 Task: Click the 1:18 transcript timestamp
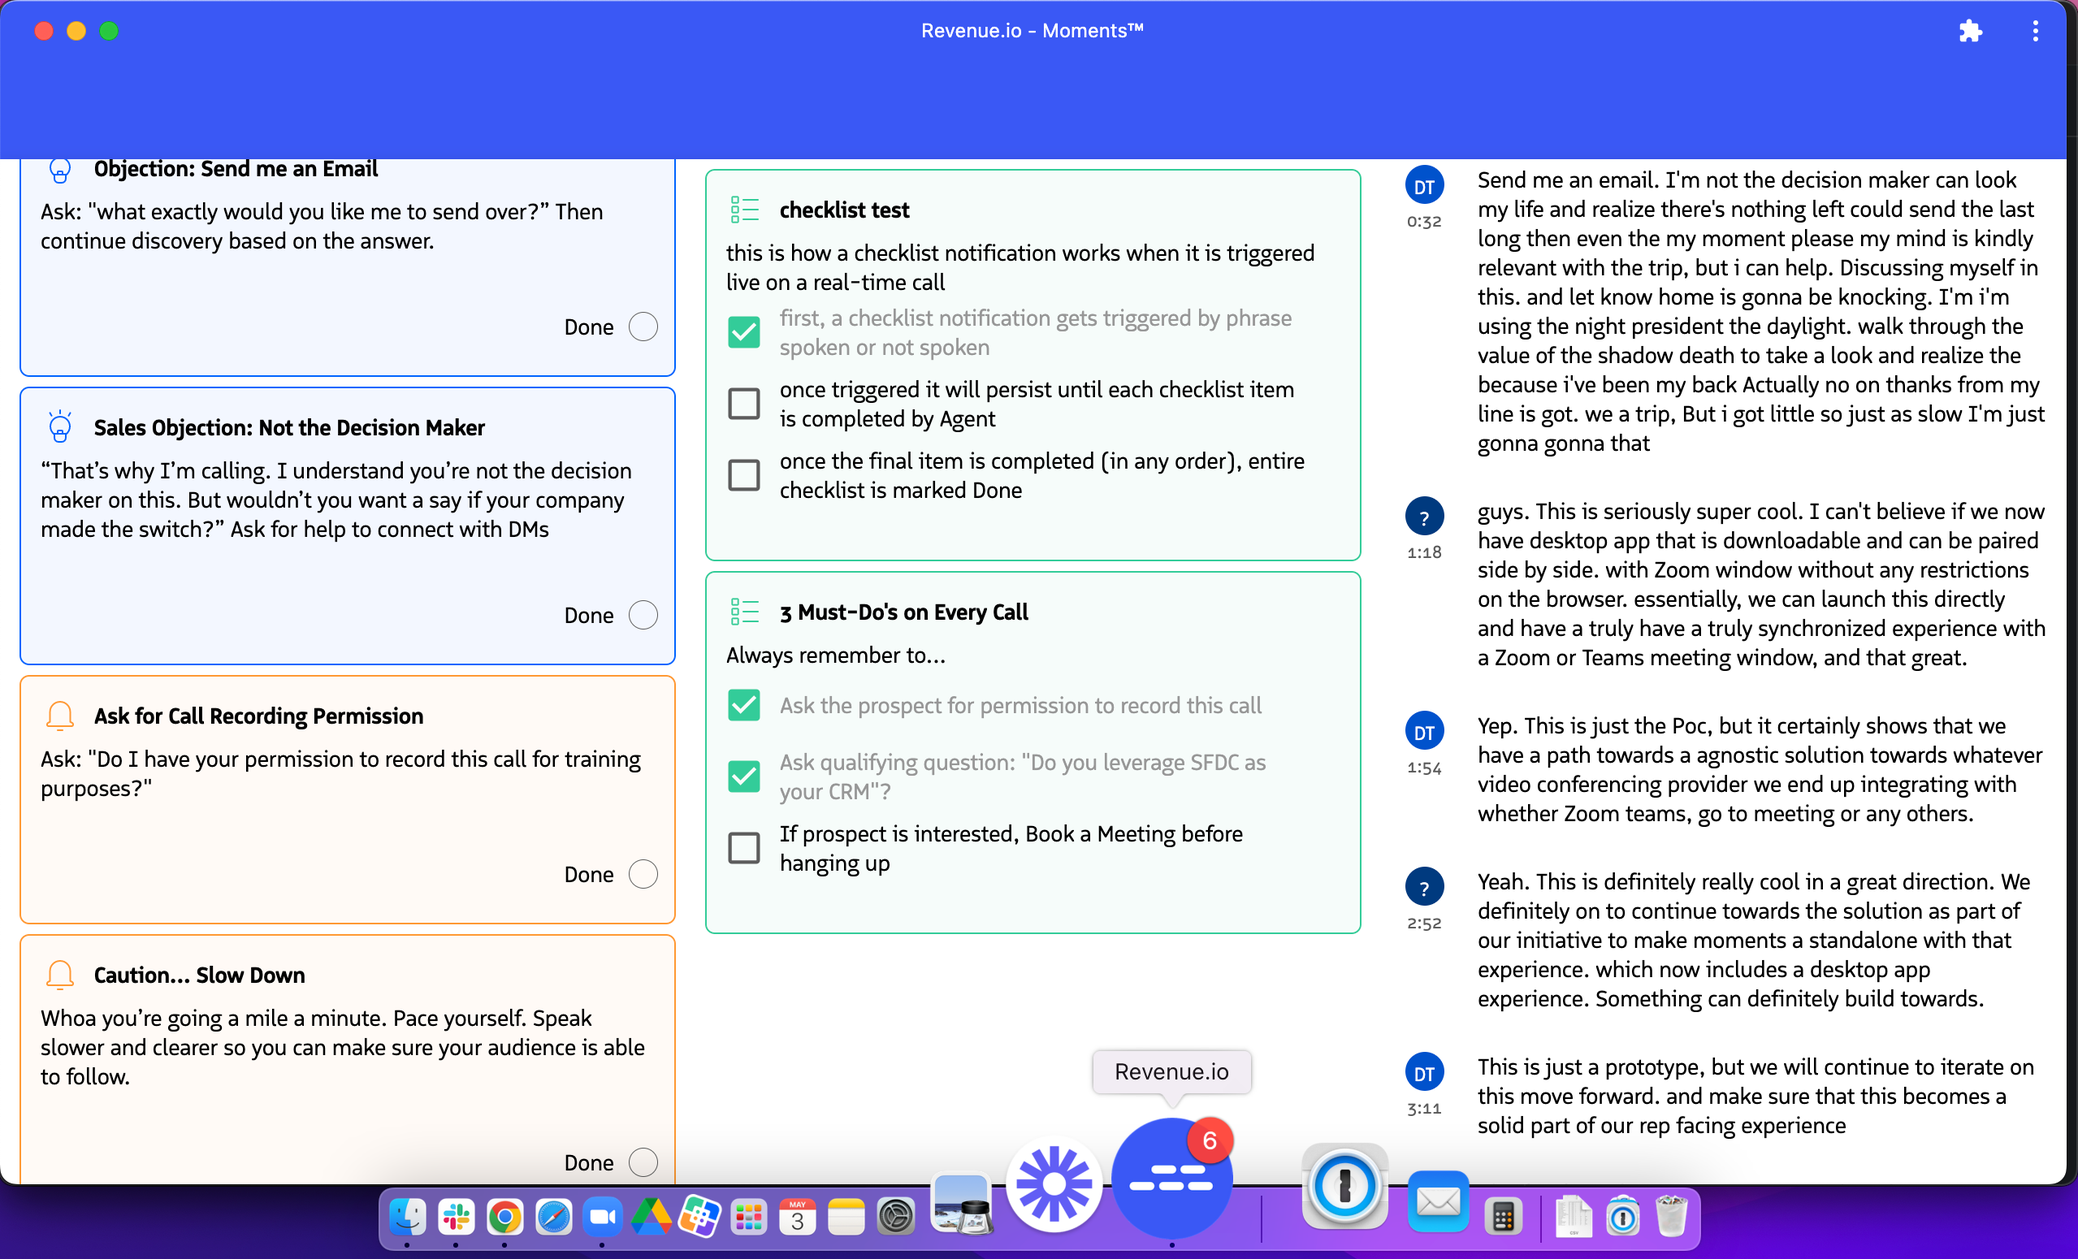coord(1424,553)
